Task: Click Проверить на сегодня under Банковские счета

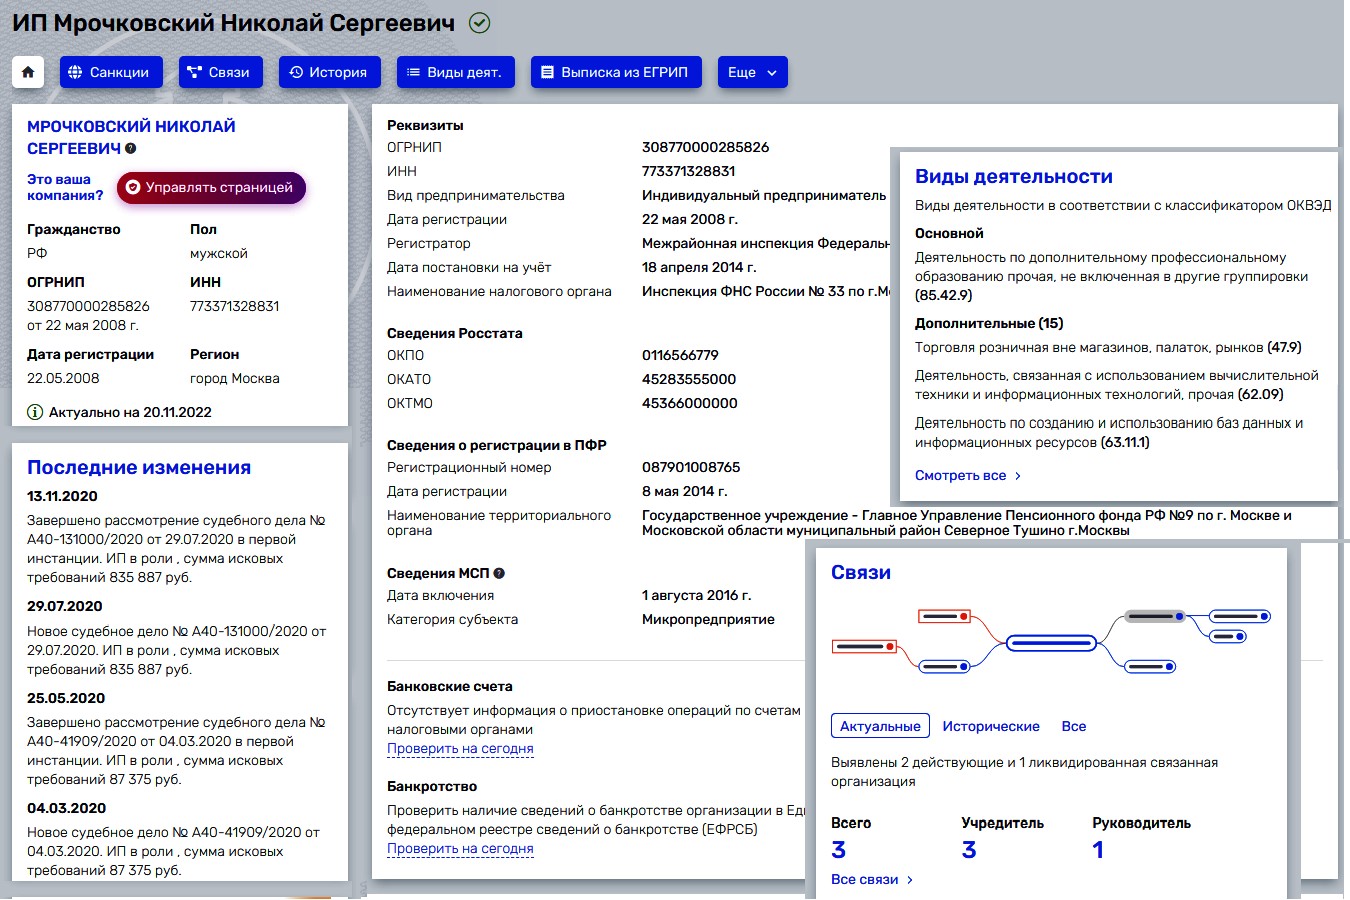Action: coord(460,749)
